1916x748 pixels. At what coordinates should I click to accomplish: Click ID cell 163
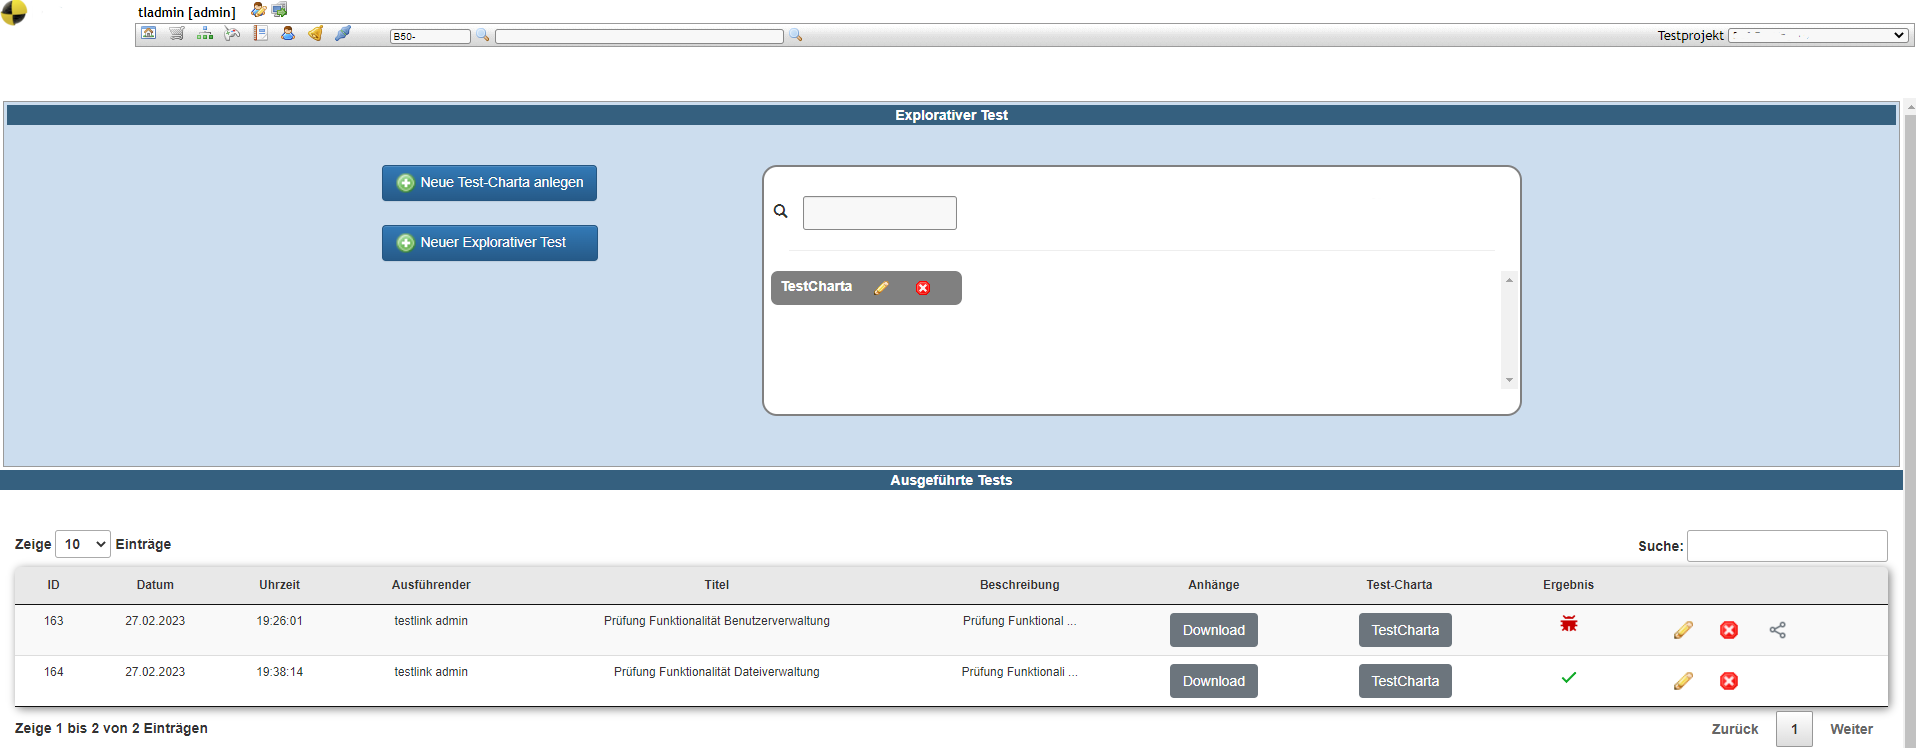click(x=54, y=621)
